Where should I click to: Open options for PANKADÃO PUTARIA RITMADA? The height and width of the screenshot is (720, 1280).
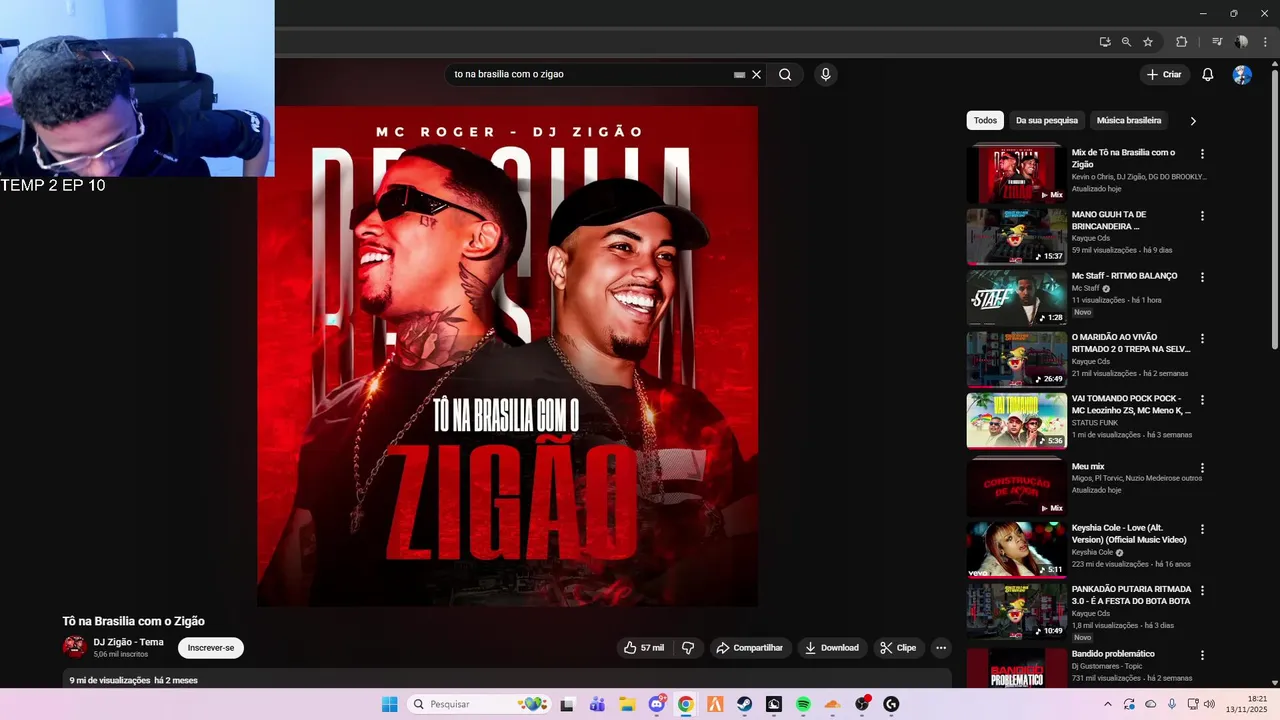click(x=1202, y=591)
